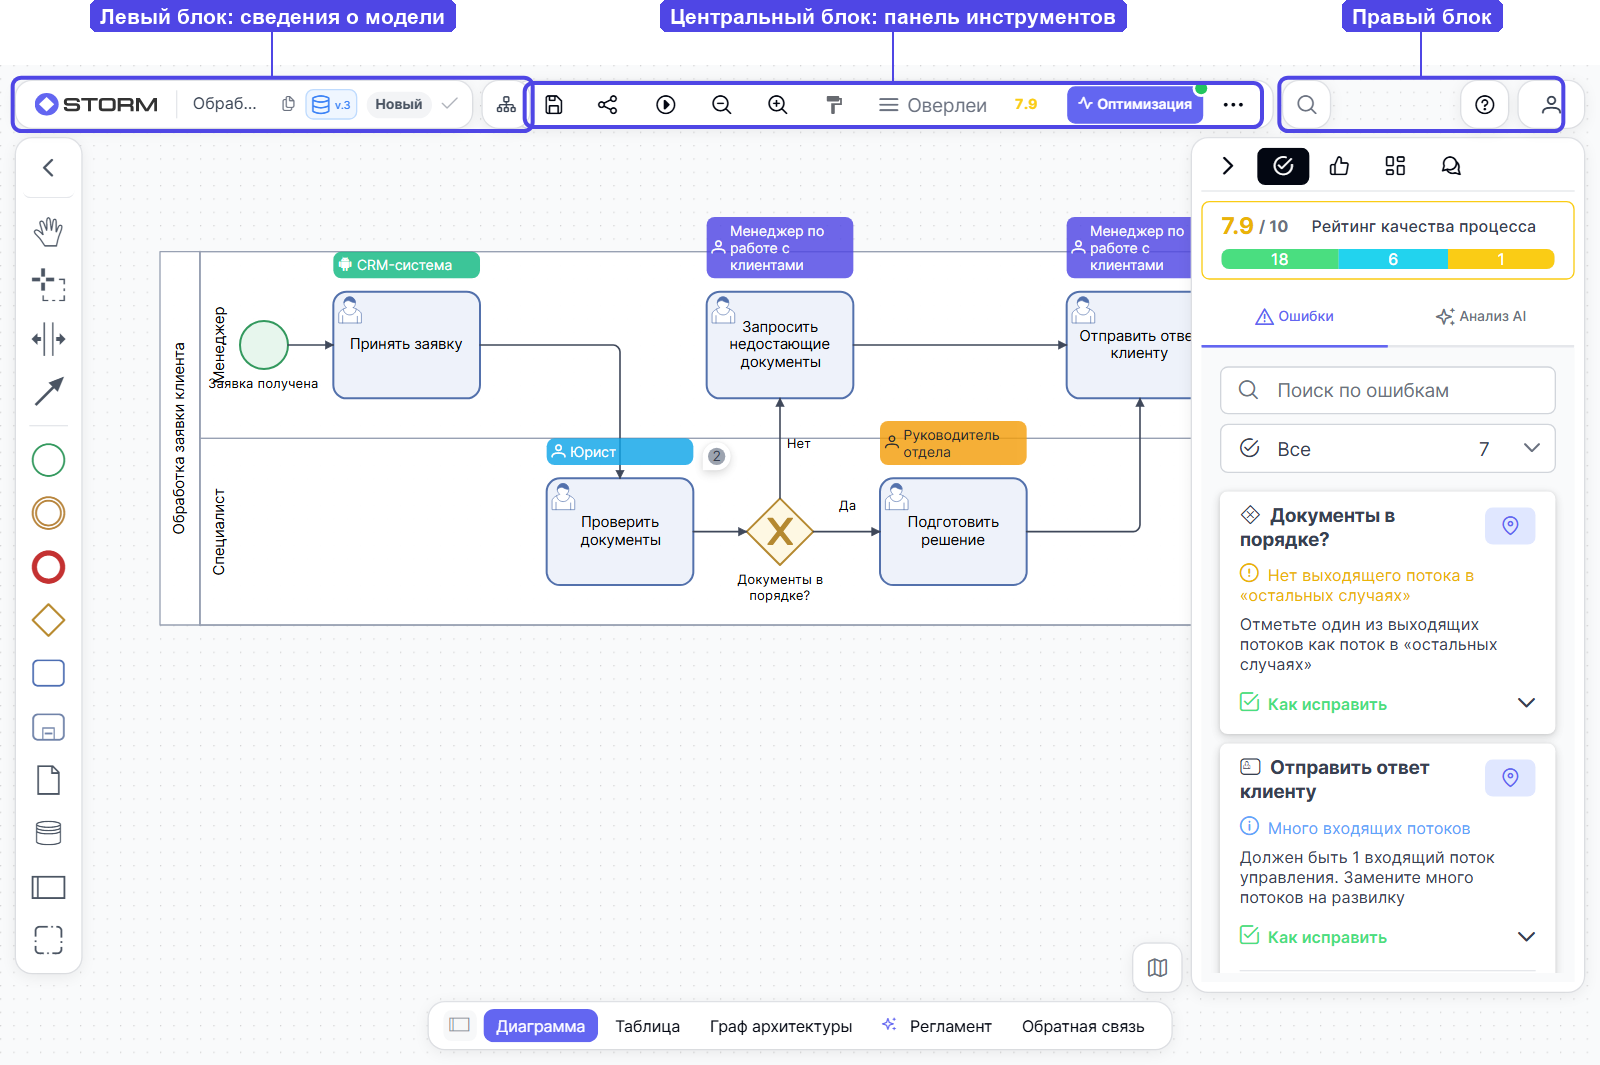Open the hierarchy structure icon
This screenshot has height=1065, width=1600.
click(506, 105)
